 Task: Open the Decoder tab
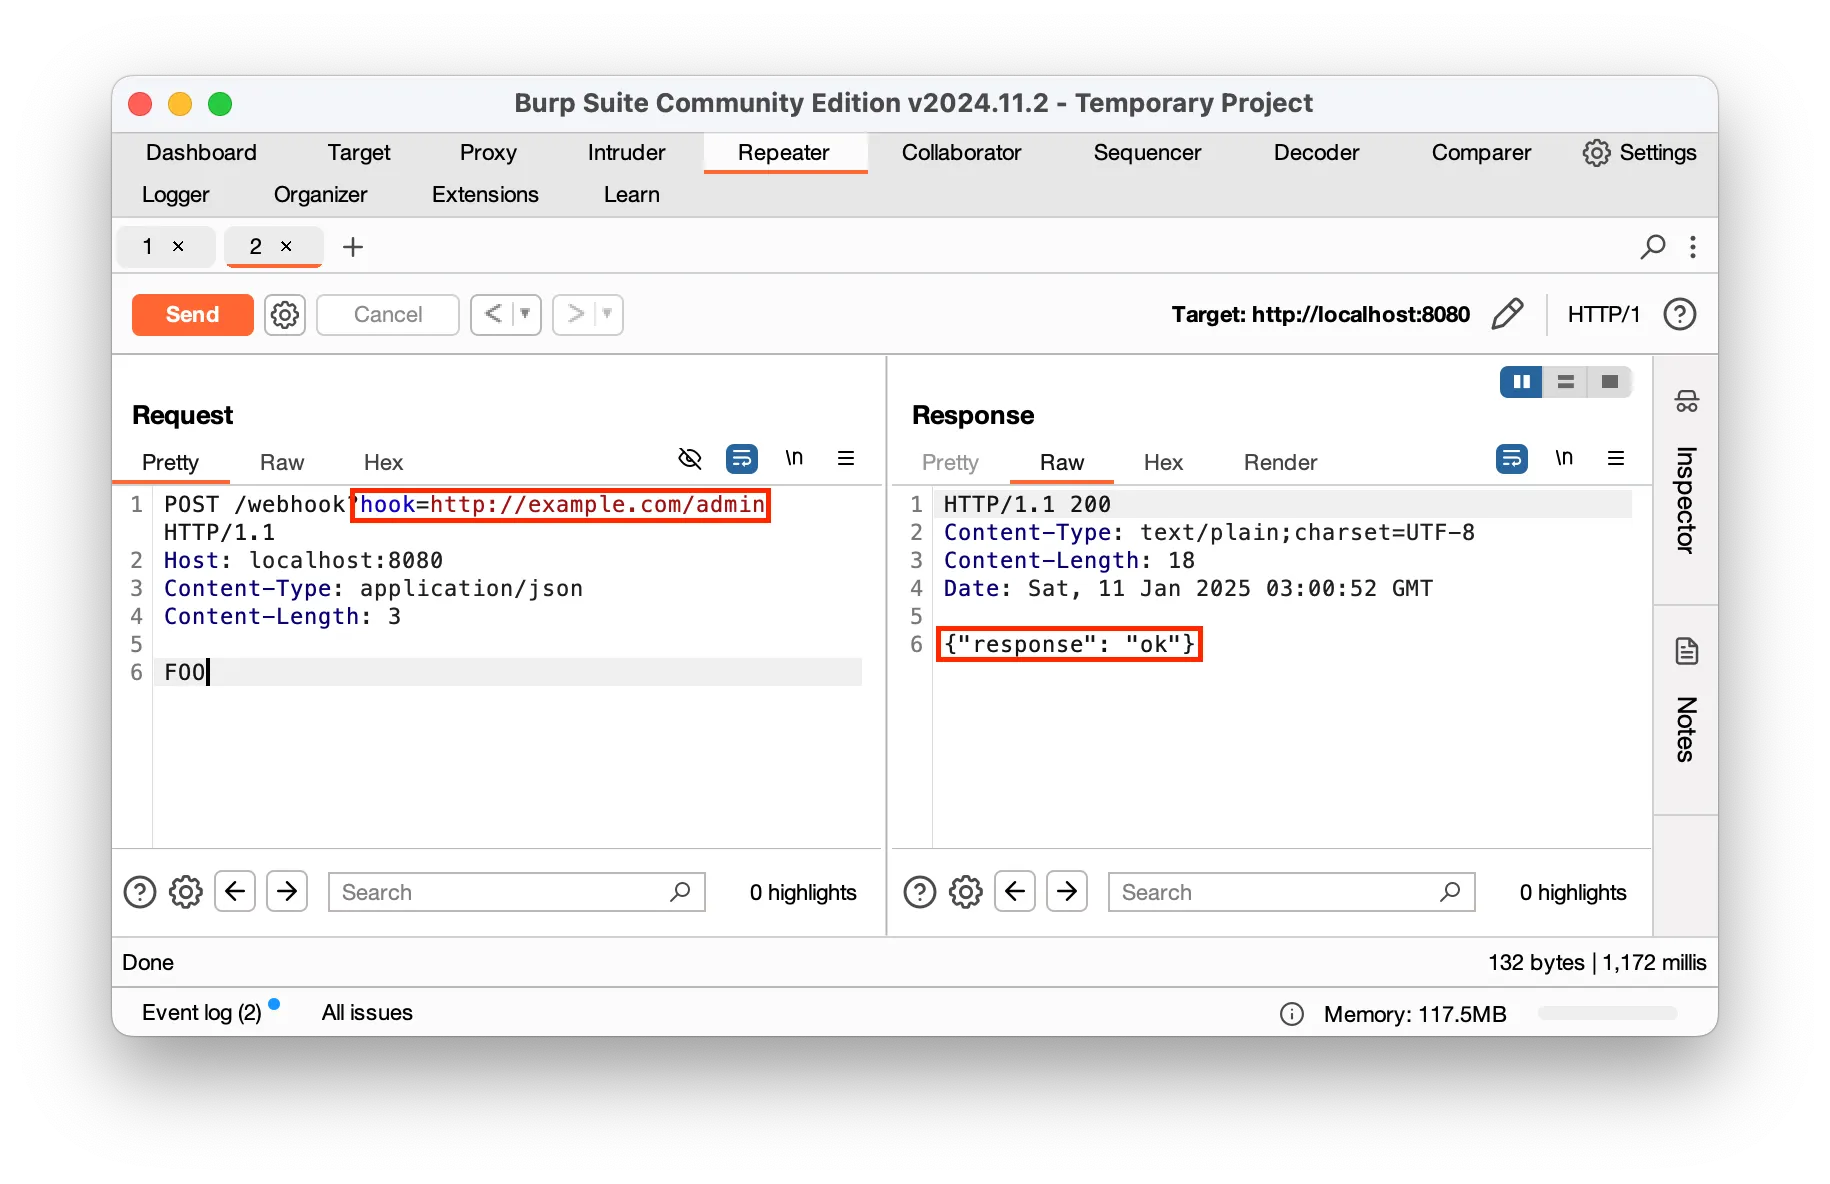point(1316,153)
